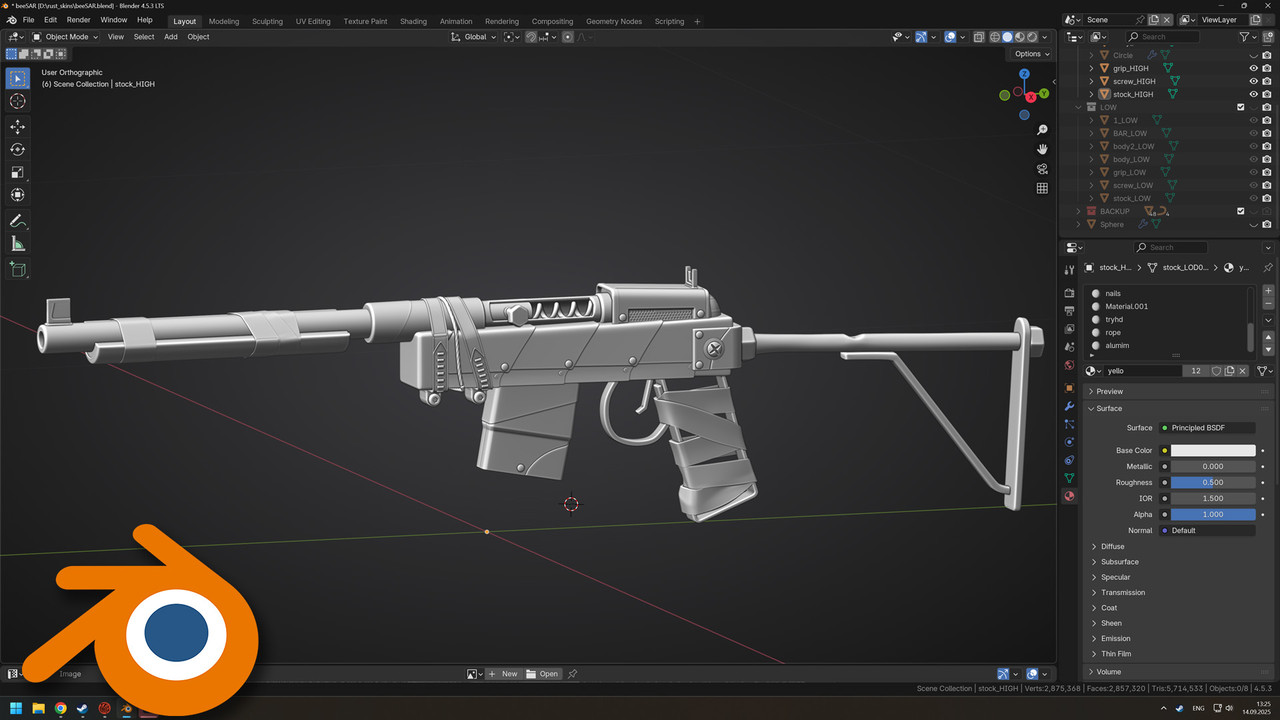Click the New image button

click(503, 674)
